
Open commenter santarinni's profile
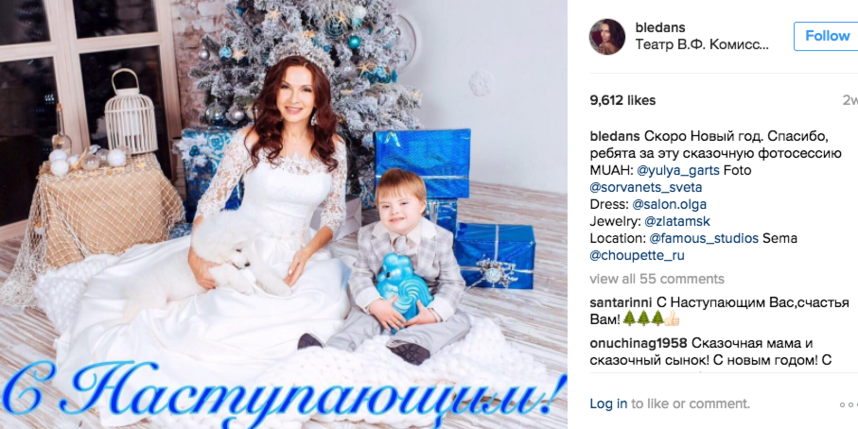(x=619, y=302)
